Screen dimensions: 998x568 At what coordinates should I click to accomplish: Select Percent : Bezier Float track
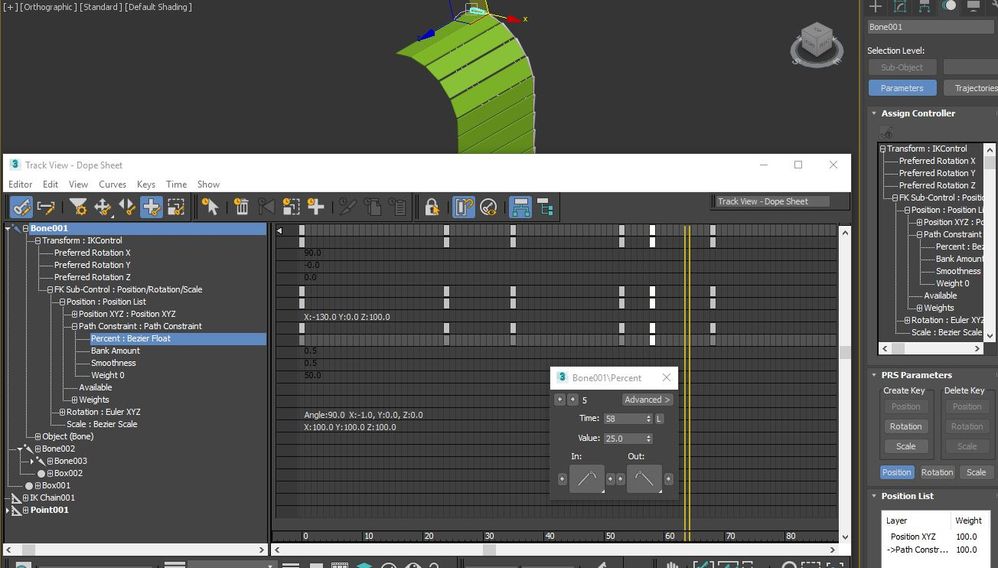(x=130, y=339)
